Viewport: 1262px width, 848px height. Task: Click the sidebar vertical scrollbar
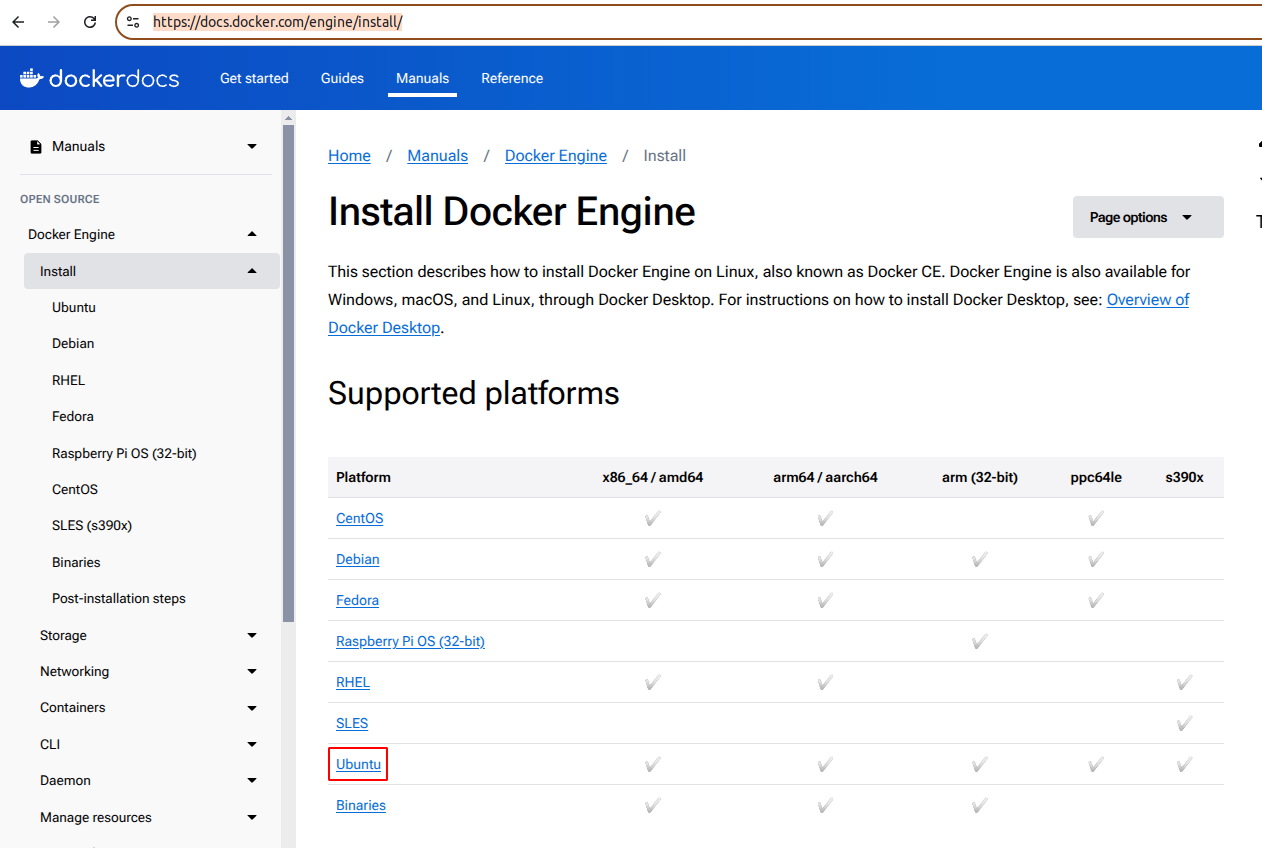point(288,374)
